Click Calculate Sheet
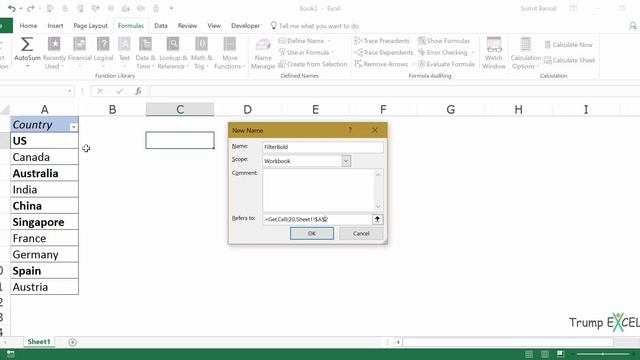The width and height of the screenshot is (640, 360). (x=569, y=60)
